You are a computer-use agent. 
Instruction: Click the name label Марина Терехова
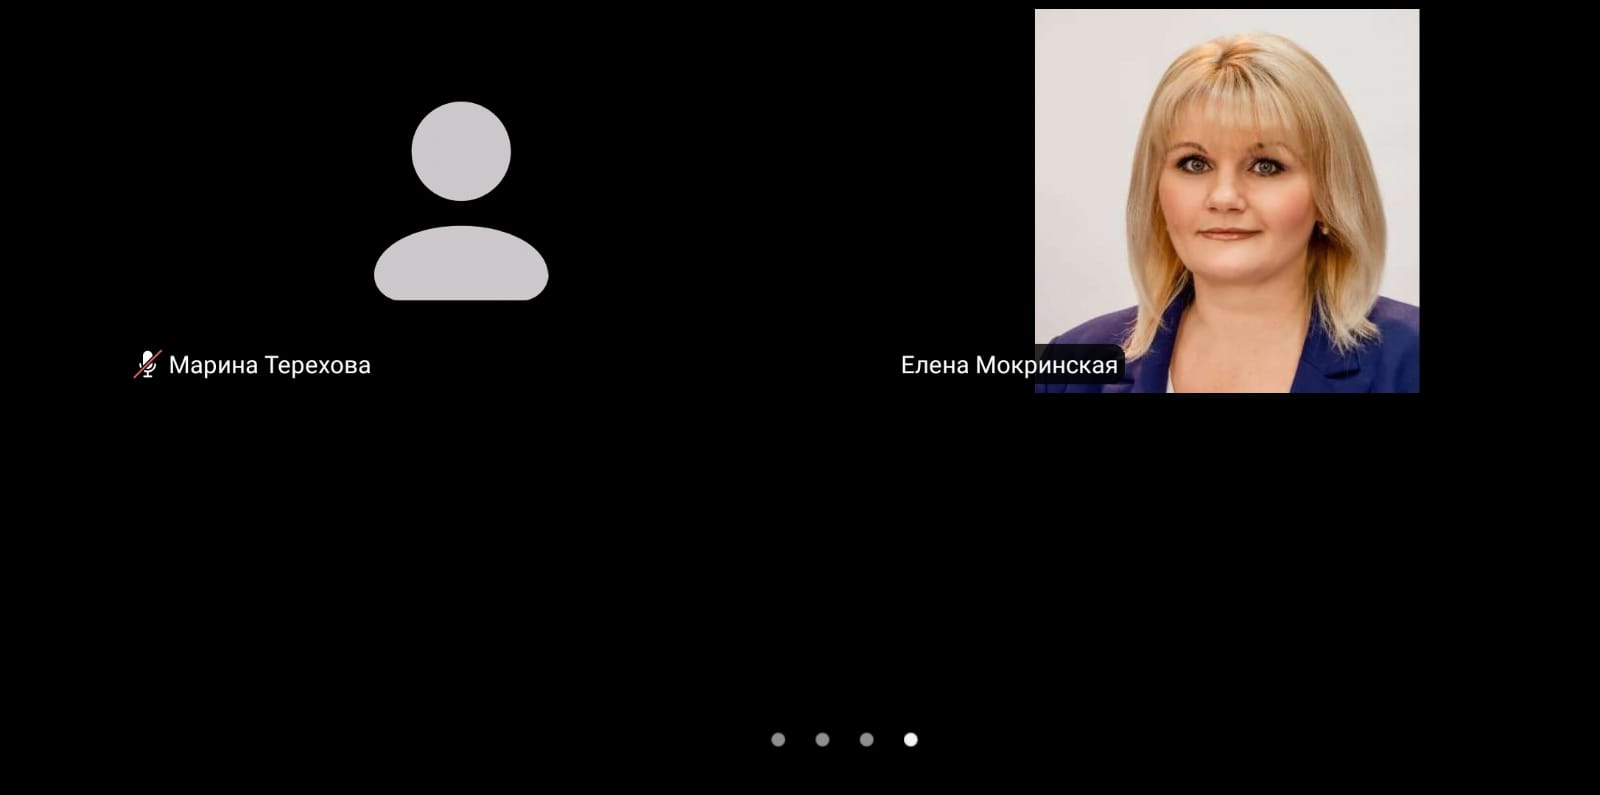[270, 365]
